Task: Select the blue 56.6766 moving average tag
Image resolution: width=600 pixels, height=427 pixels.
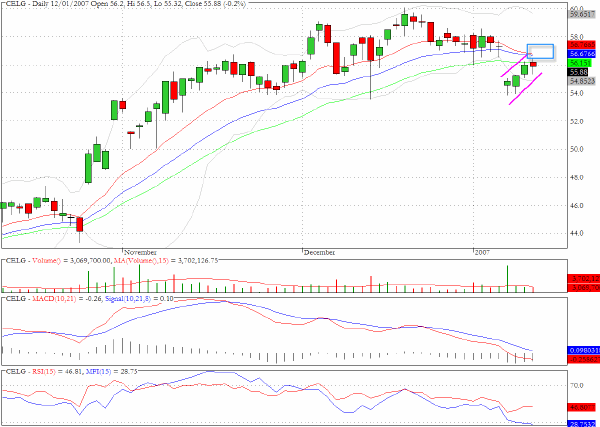Action: coord(582,54)
